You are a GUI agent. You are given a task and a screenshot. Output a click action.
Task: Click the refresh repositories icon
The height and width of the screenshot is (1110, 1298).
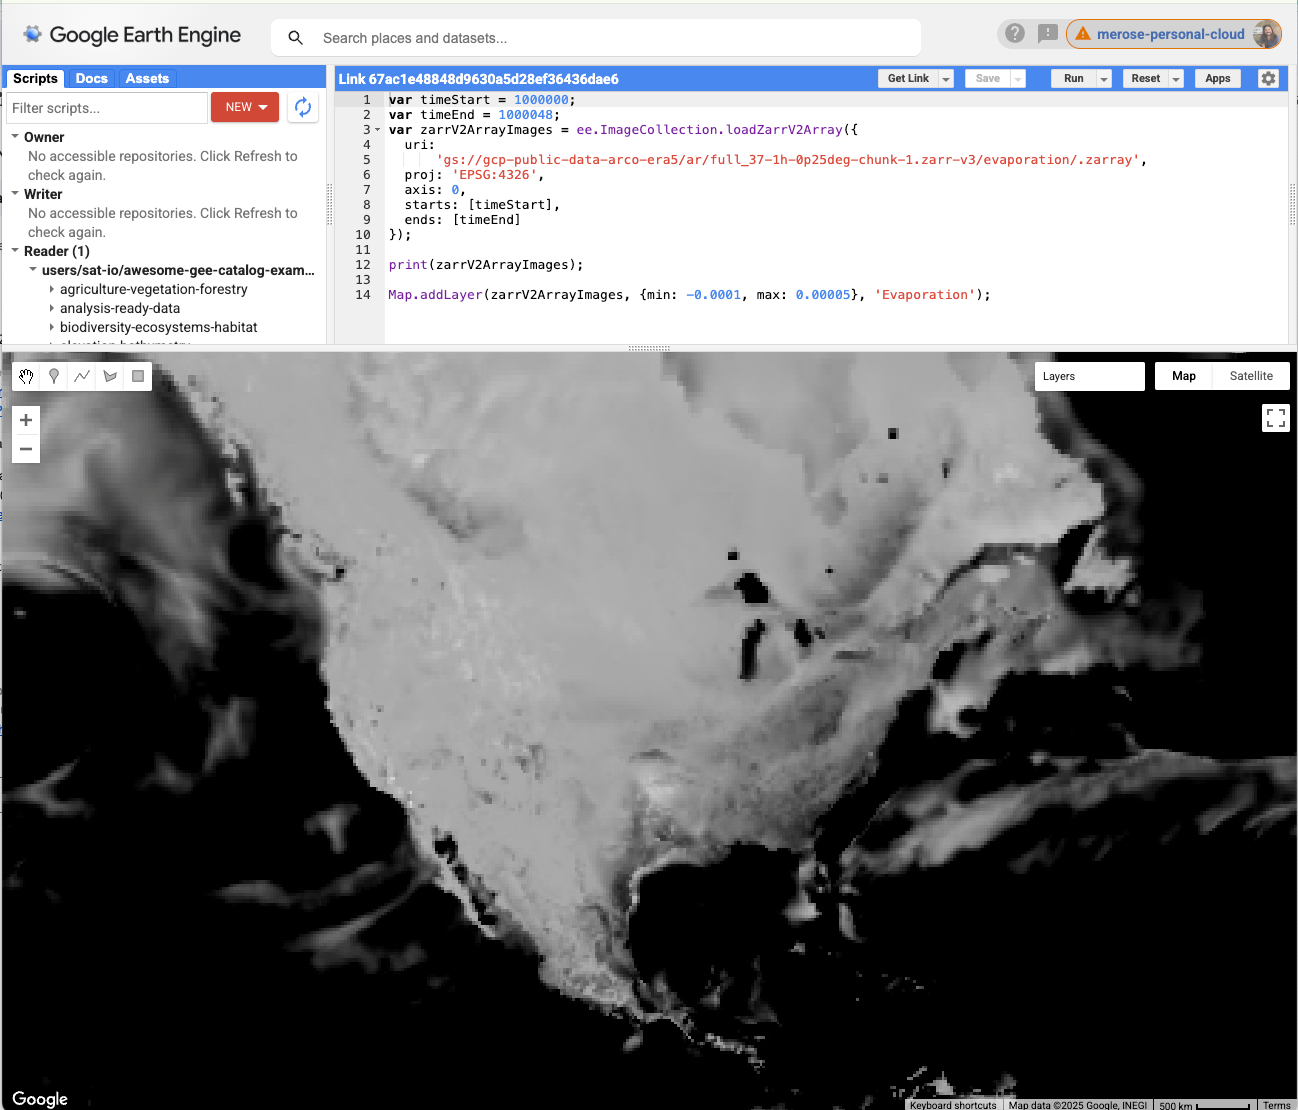pyautogui.click(x=303, y=107)
